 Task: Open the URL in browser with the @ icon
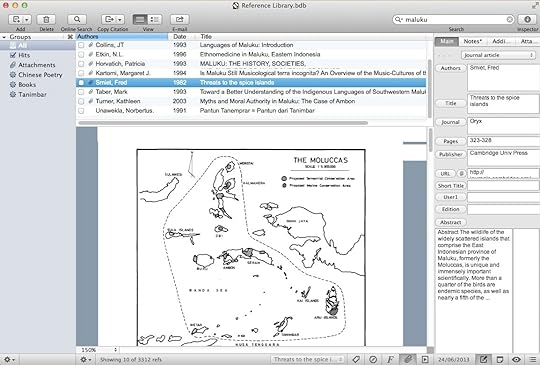(x=461, y=174)
